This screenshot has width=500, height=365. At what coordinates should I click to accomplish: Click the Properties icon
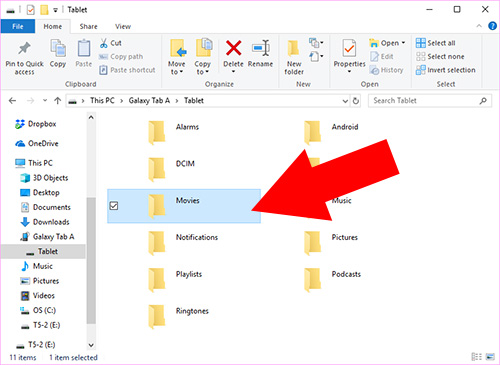[x=349, y=49]
